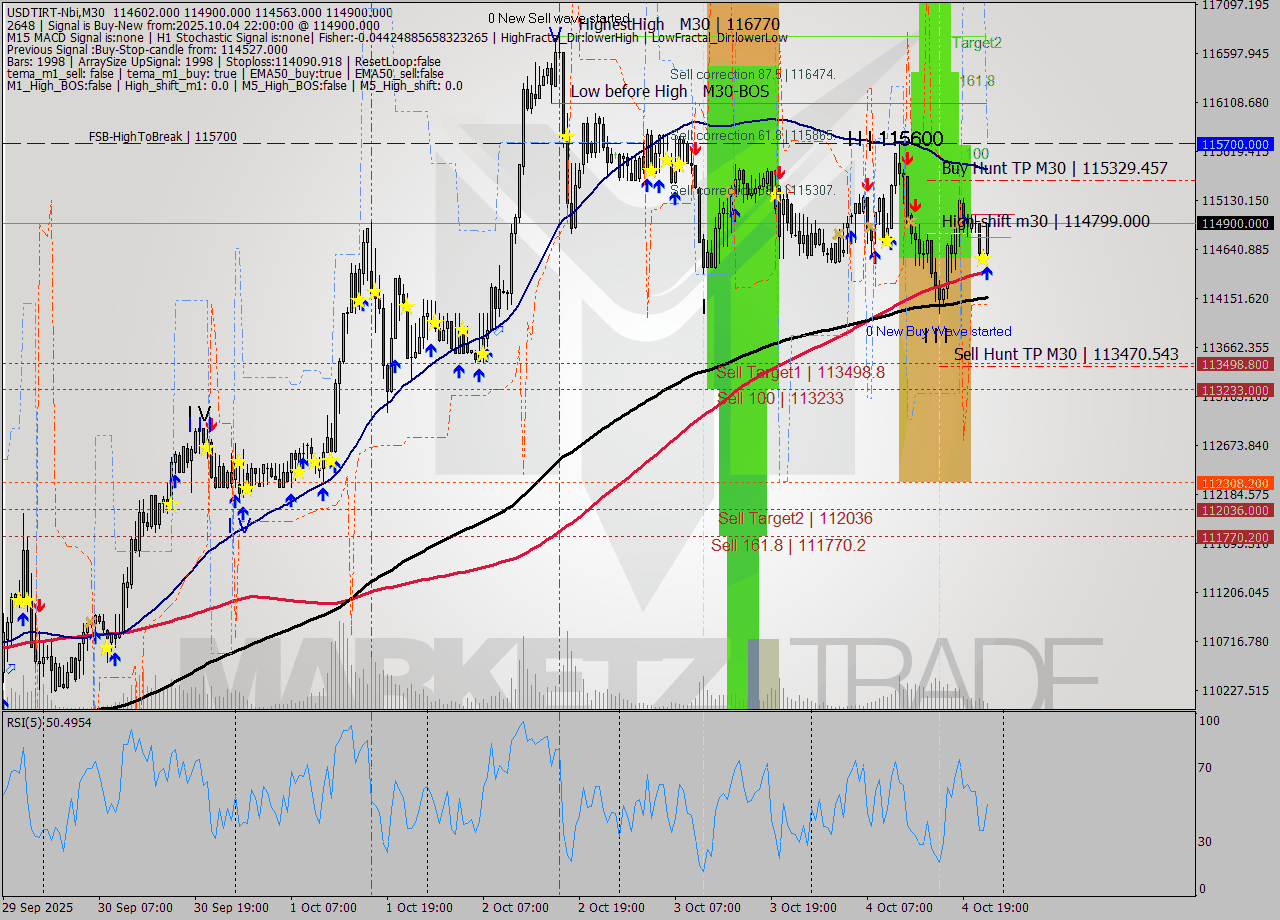Click the Buy Hunt TP M30 label
Screen dimensions: 1280x920
pyautogui.click(x=1055, y=169)
